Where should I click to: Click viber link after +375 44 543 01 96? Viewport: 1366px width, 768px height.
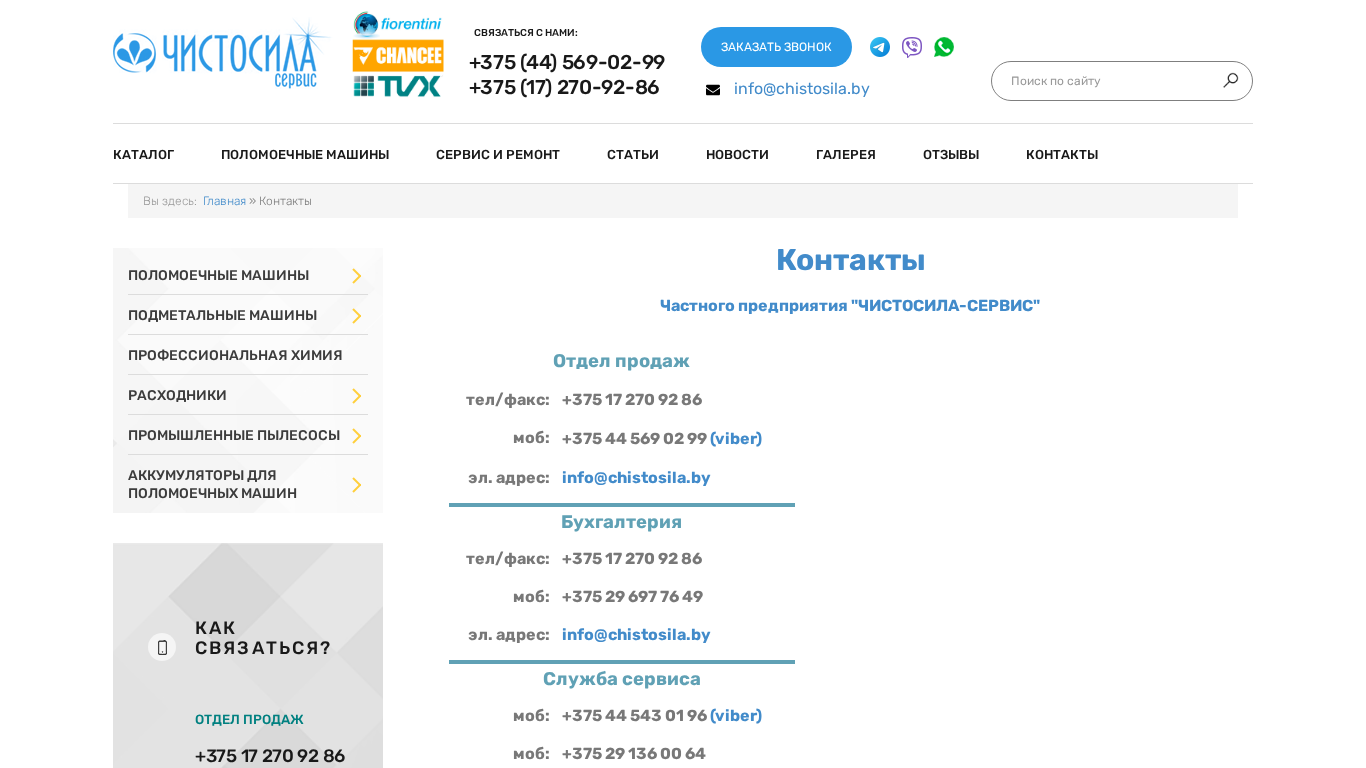pos(736,716)
